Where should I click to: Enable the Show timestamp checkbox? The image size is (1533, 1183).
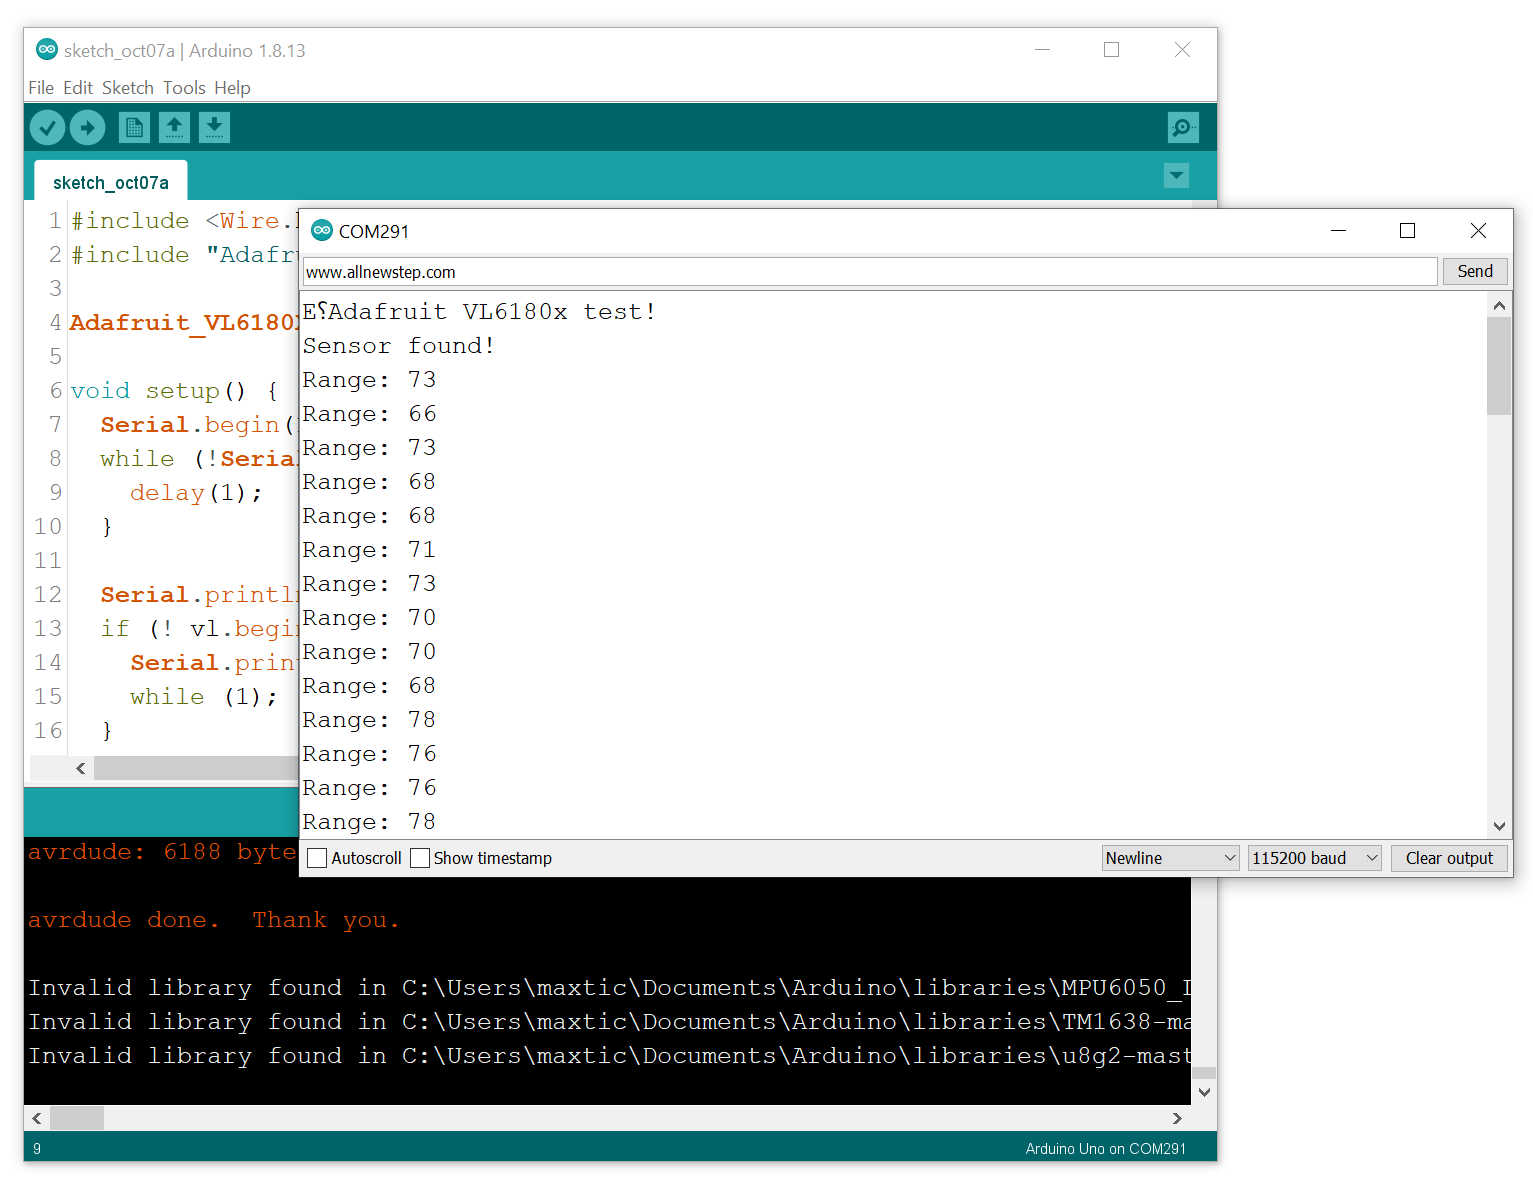420,858
